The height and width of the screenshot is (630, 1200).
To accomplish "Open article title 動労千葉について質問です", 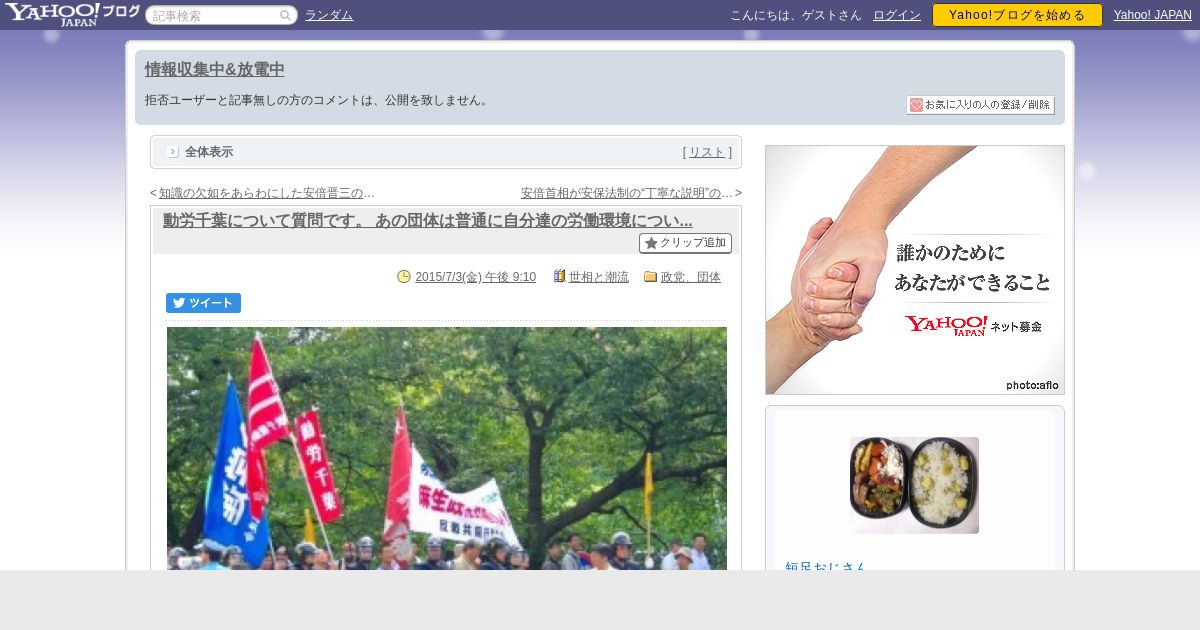I will [x=428, y=220].
